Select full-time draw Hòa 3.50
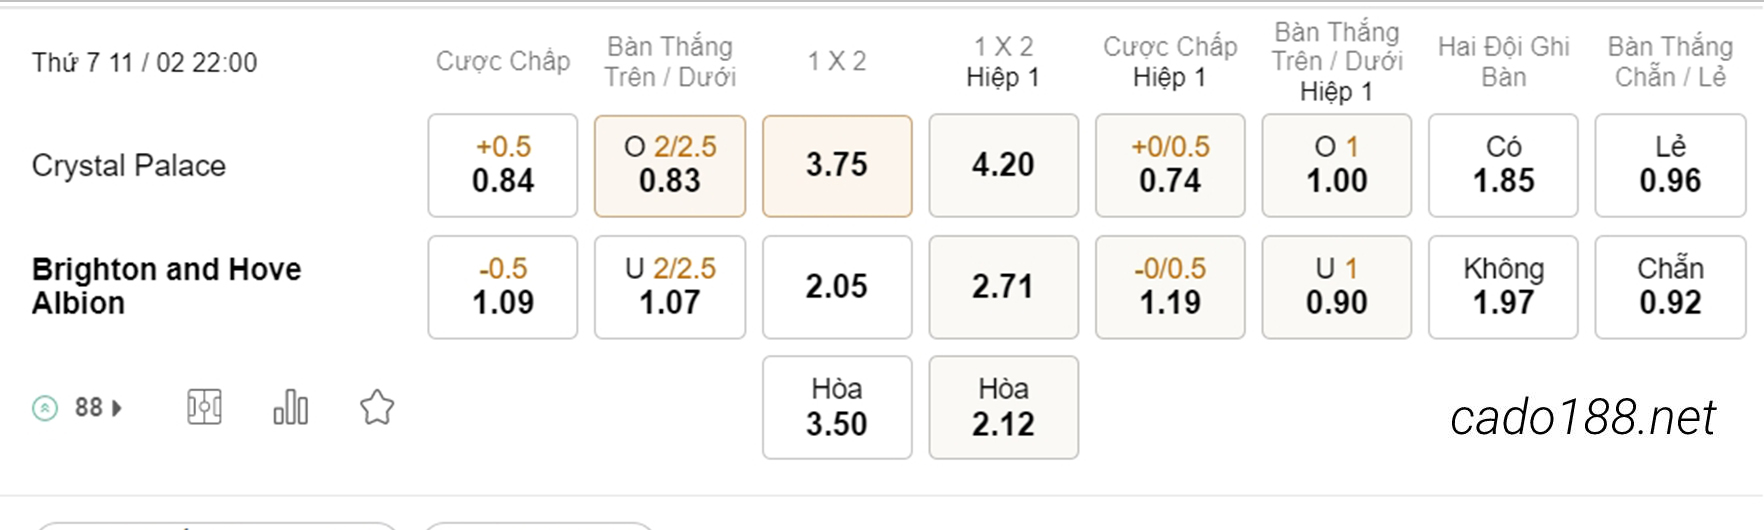This screenshot has height=530, width=1764. (837, 407)
